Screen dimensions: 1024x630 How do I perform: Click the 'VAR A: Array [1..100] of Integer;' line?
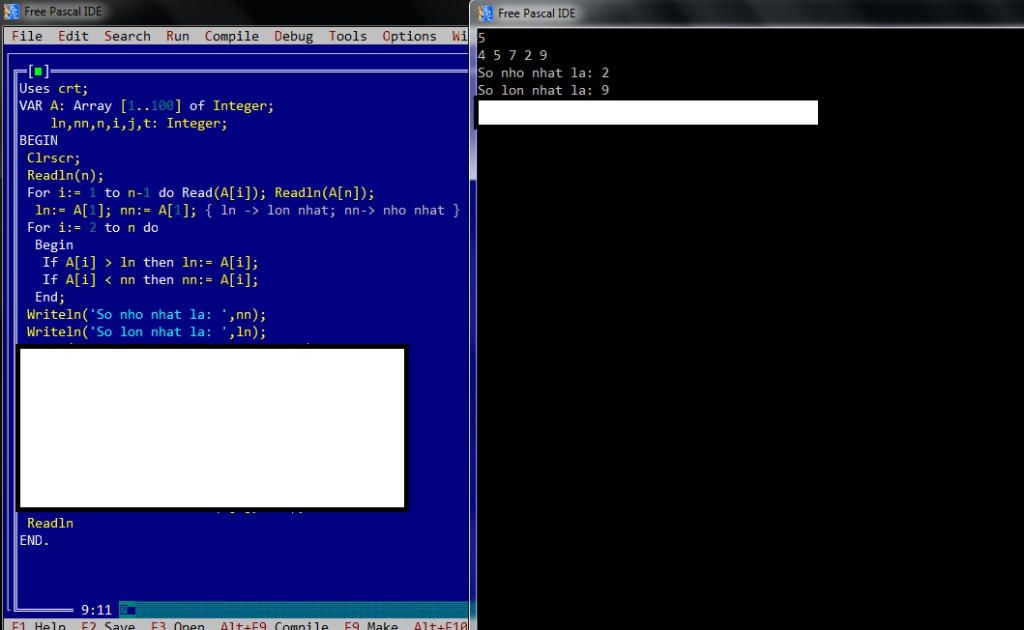coord(146,106)
